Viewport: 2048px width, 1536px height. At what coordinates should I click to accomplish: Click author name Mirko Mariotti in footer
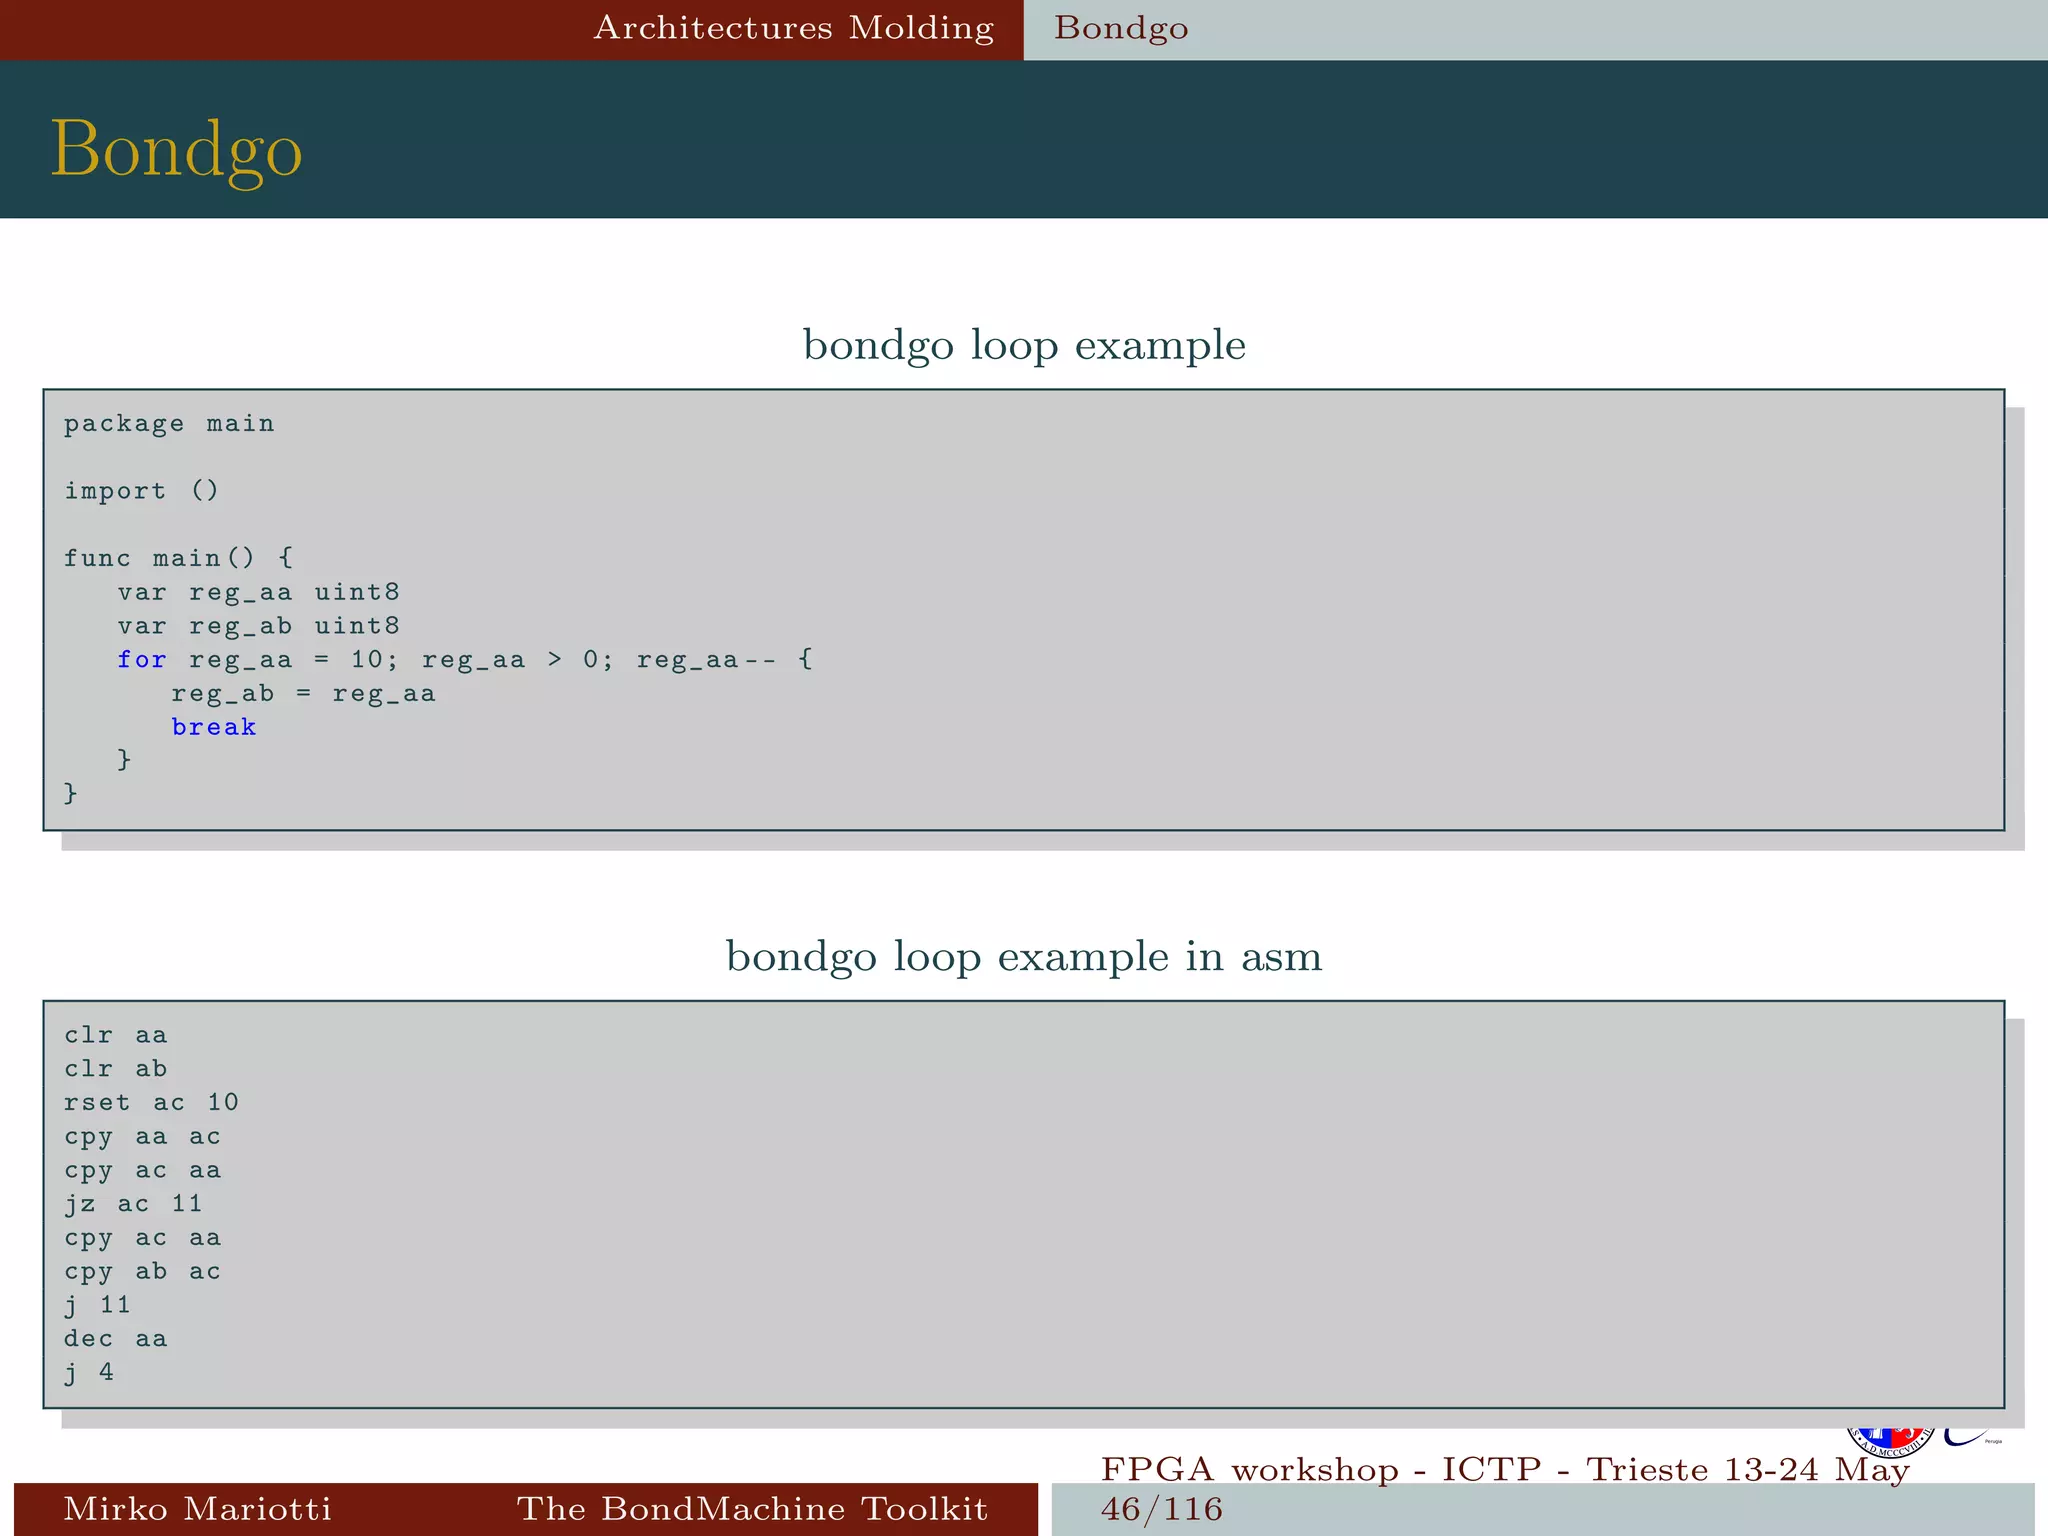(197, 1509)
